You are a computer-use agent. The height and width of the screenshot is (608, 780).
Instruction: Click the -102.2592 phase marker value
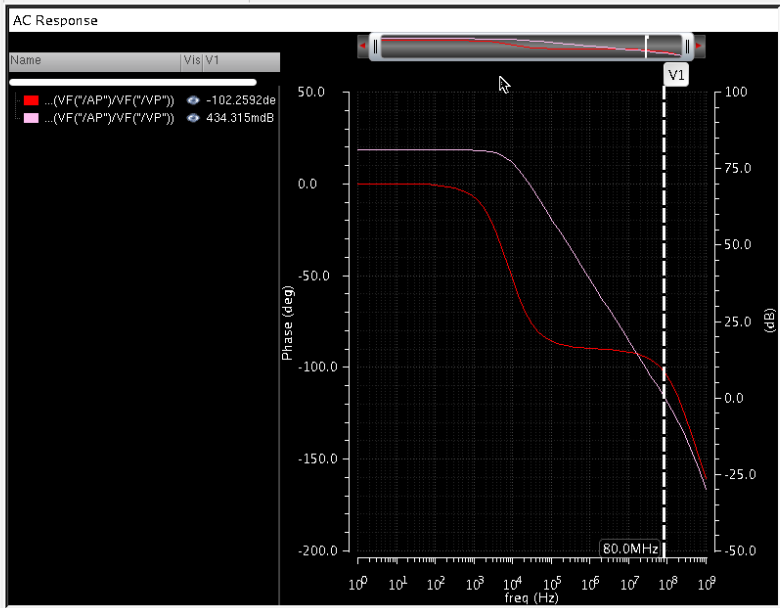(x=240, y=101)
